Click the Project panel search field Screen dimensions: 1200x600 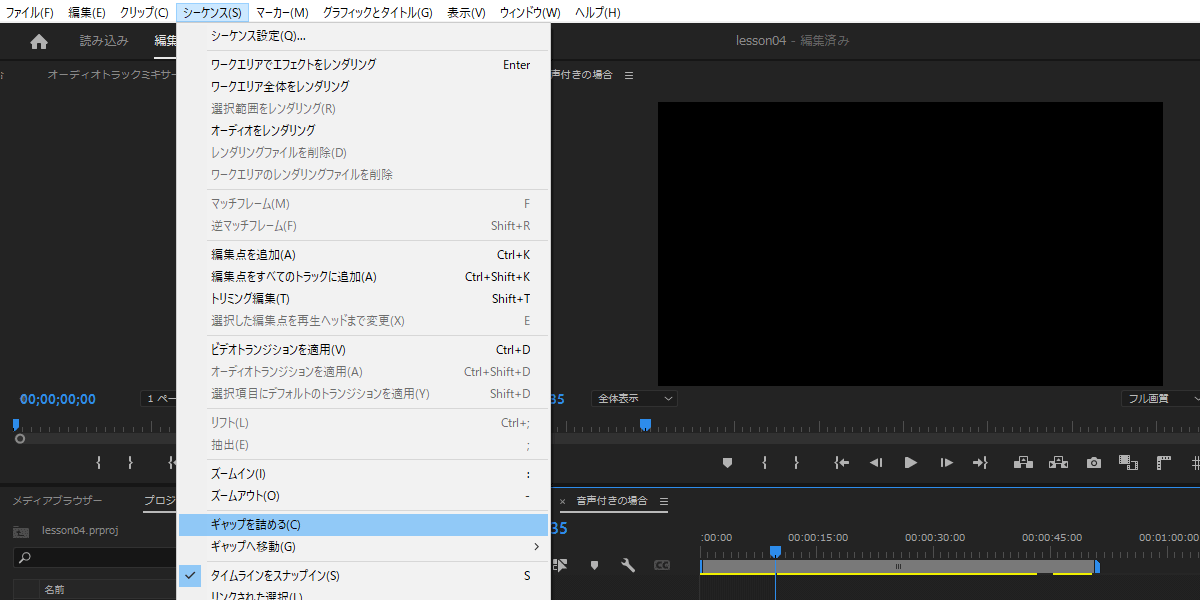95,557
